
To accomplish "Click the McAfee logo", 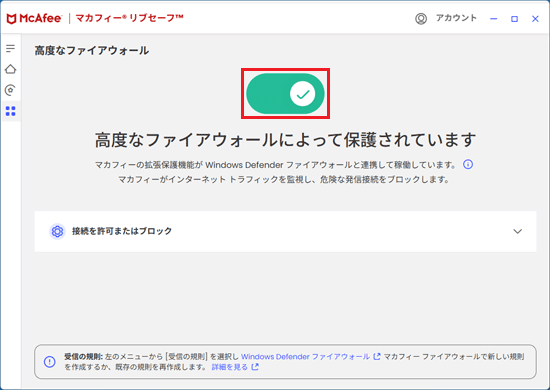I will (34, 18).
